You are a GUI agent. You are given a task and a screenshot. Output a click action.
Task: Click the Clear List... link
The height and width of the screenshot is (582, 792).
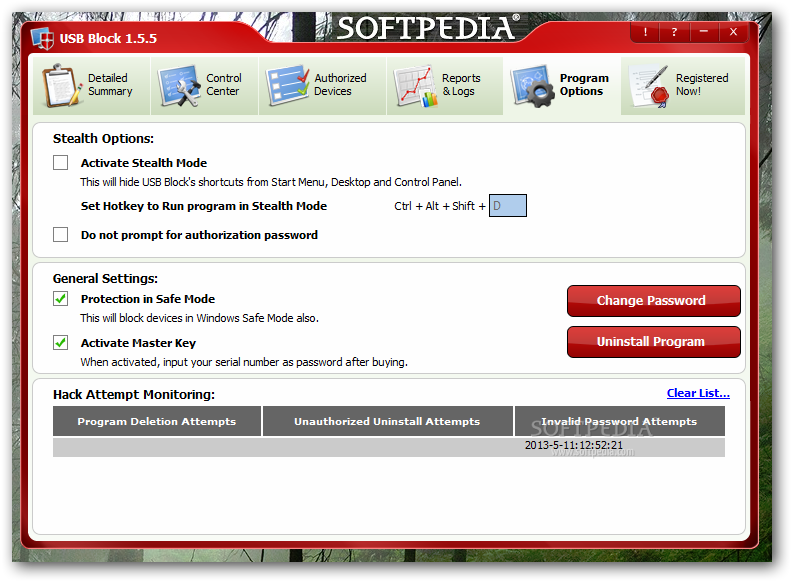pyautogui.click(x=698, y=393)
